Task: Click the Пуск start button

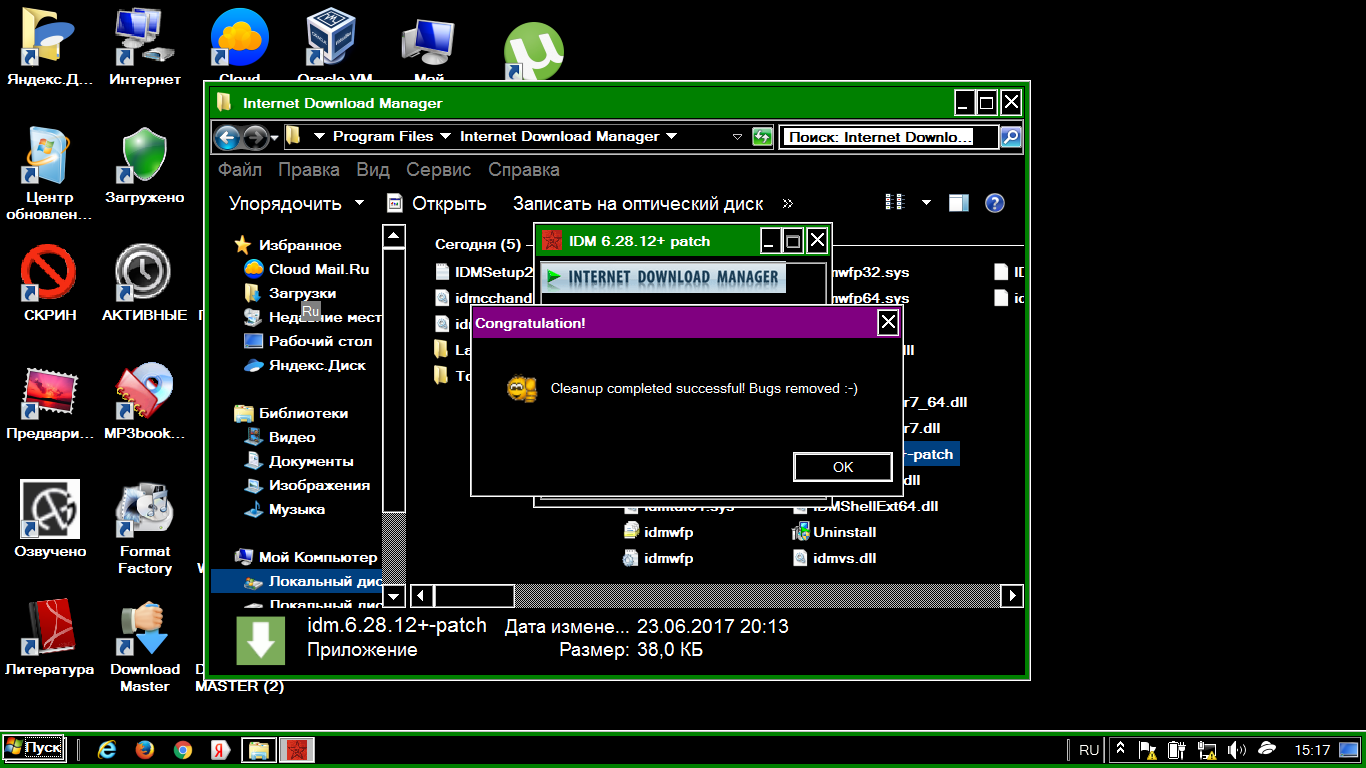Action: coord(34,748)
